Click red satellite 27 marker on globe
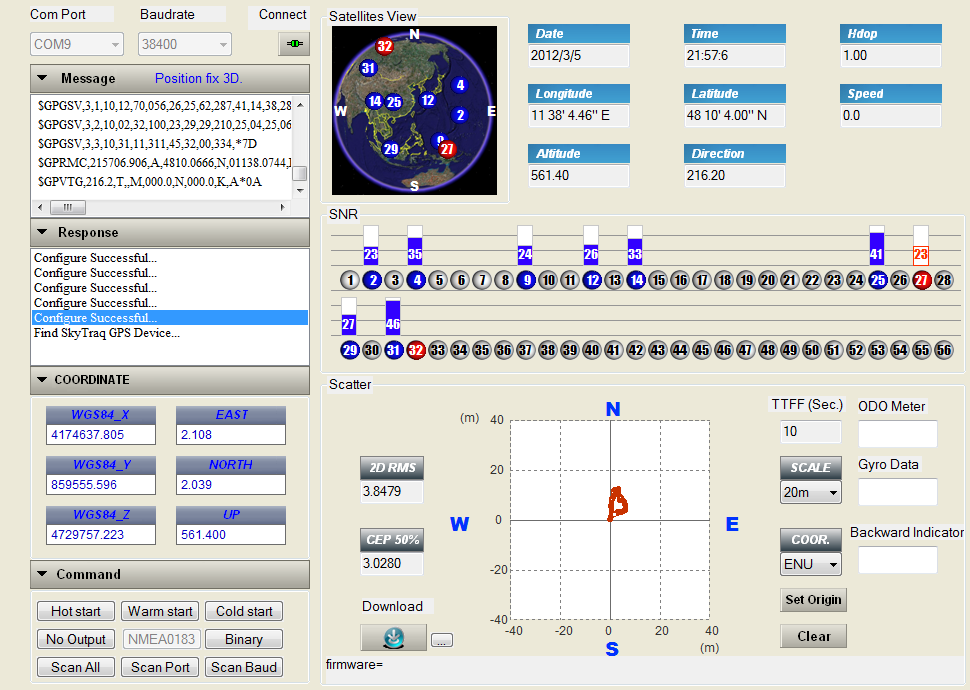The width and height of the screenshot is (970, 690). tap(447, 149)
